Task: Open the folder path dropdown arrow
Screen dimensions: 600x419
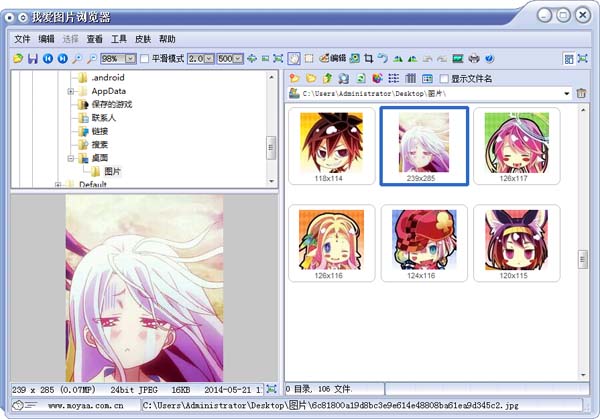Action: click(567, 93)
